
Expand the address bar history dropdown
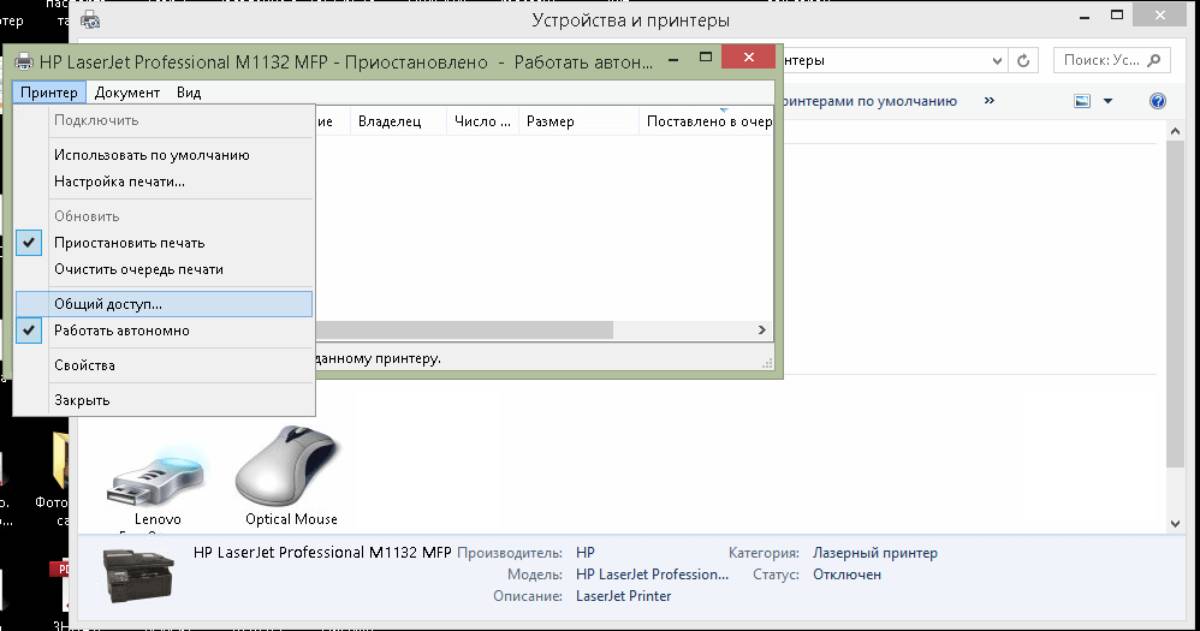pos(998,61)
